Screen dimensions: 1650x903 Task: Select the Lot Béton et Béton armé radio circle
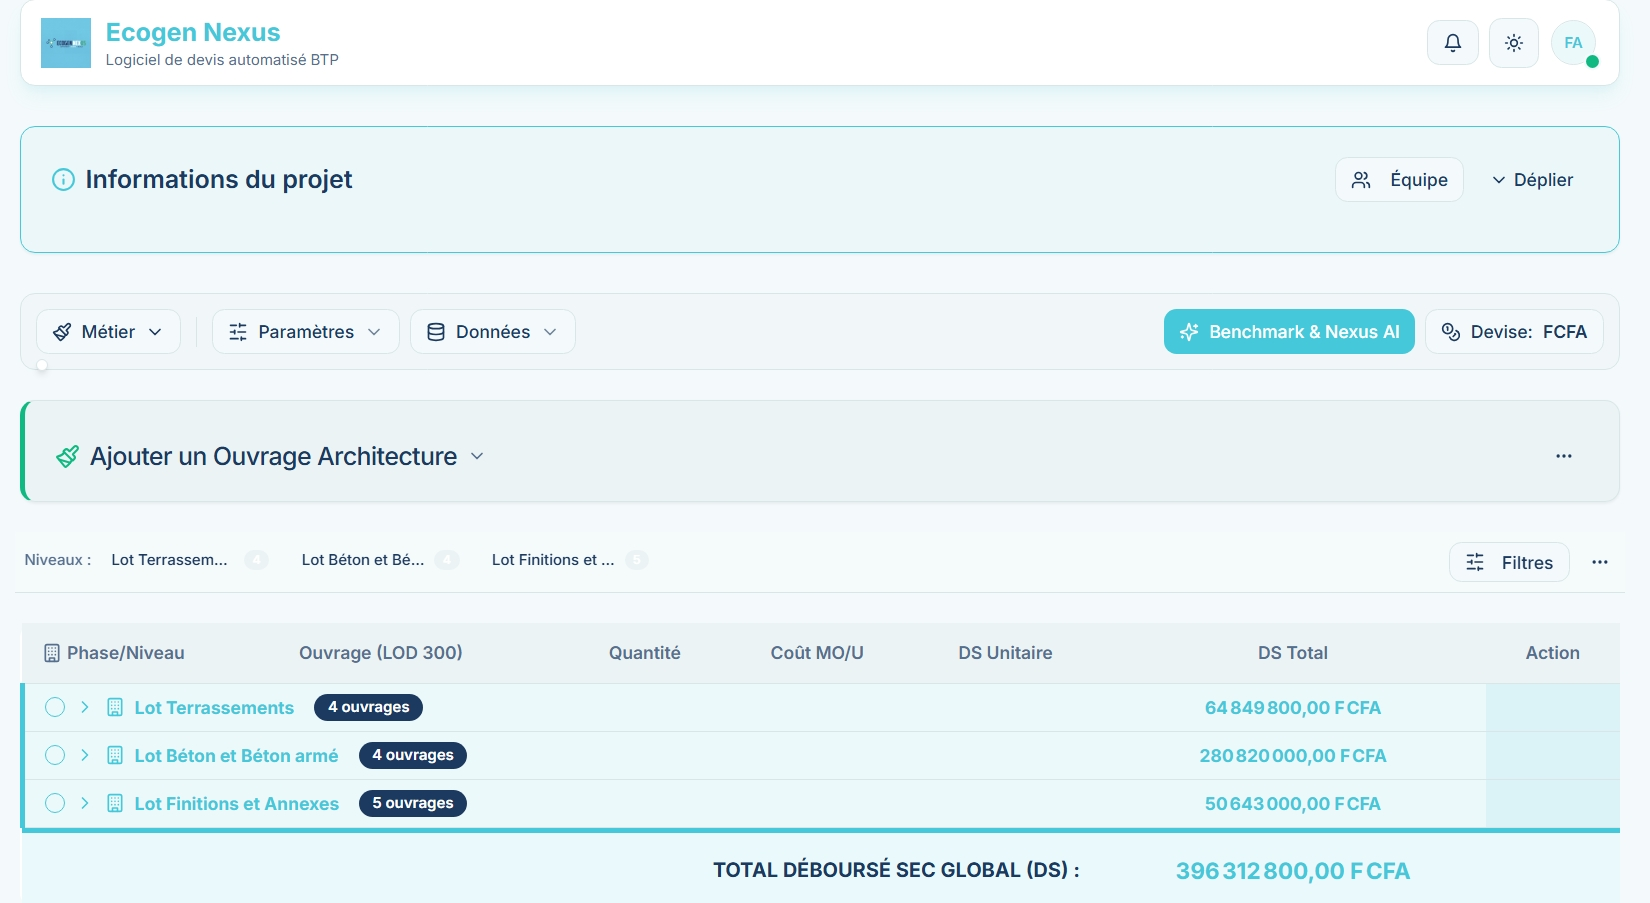55,756
